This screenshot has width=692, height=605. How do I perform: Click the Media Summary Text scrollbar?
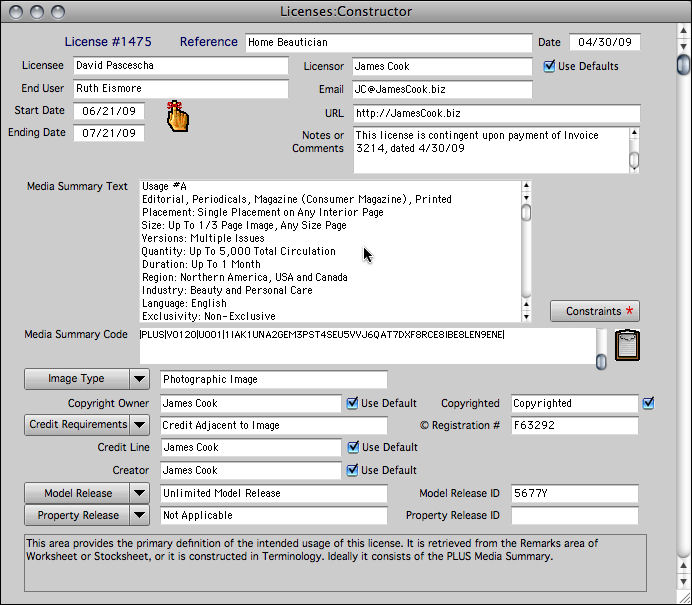pos(526,251)
